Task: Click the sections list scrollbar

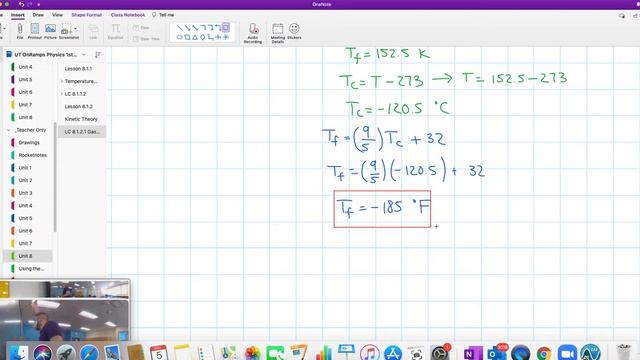Action: pos(55,177)
